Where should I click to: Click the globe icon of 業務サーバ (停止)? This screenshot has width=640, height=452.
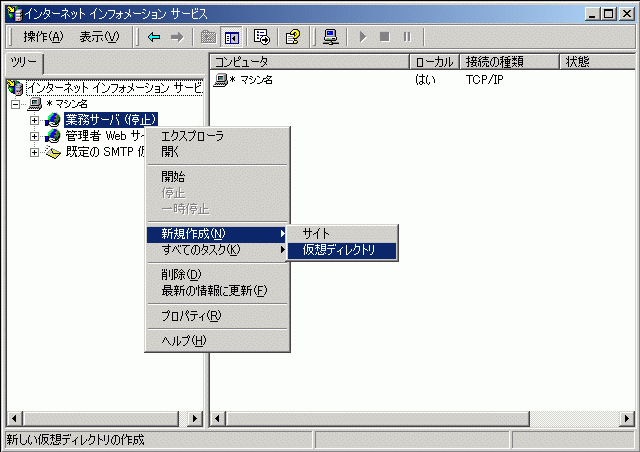[53, 120]
